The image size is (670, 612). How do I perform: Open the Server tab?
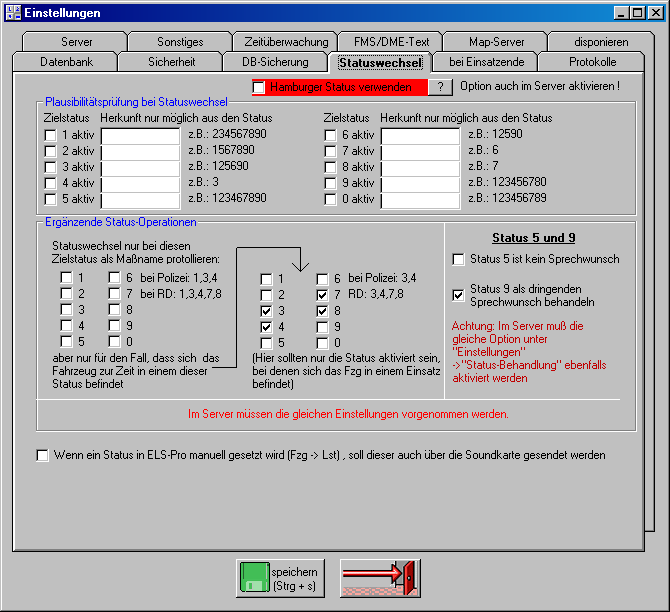coord(76,42)
